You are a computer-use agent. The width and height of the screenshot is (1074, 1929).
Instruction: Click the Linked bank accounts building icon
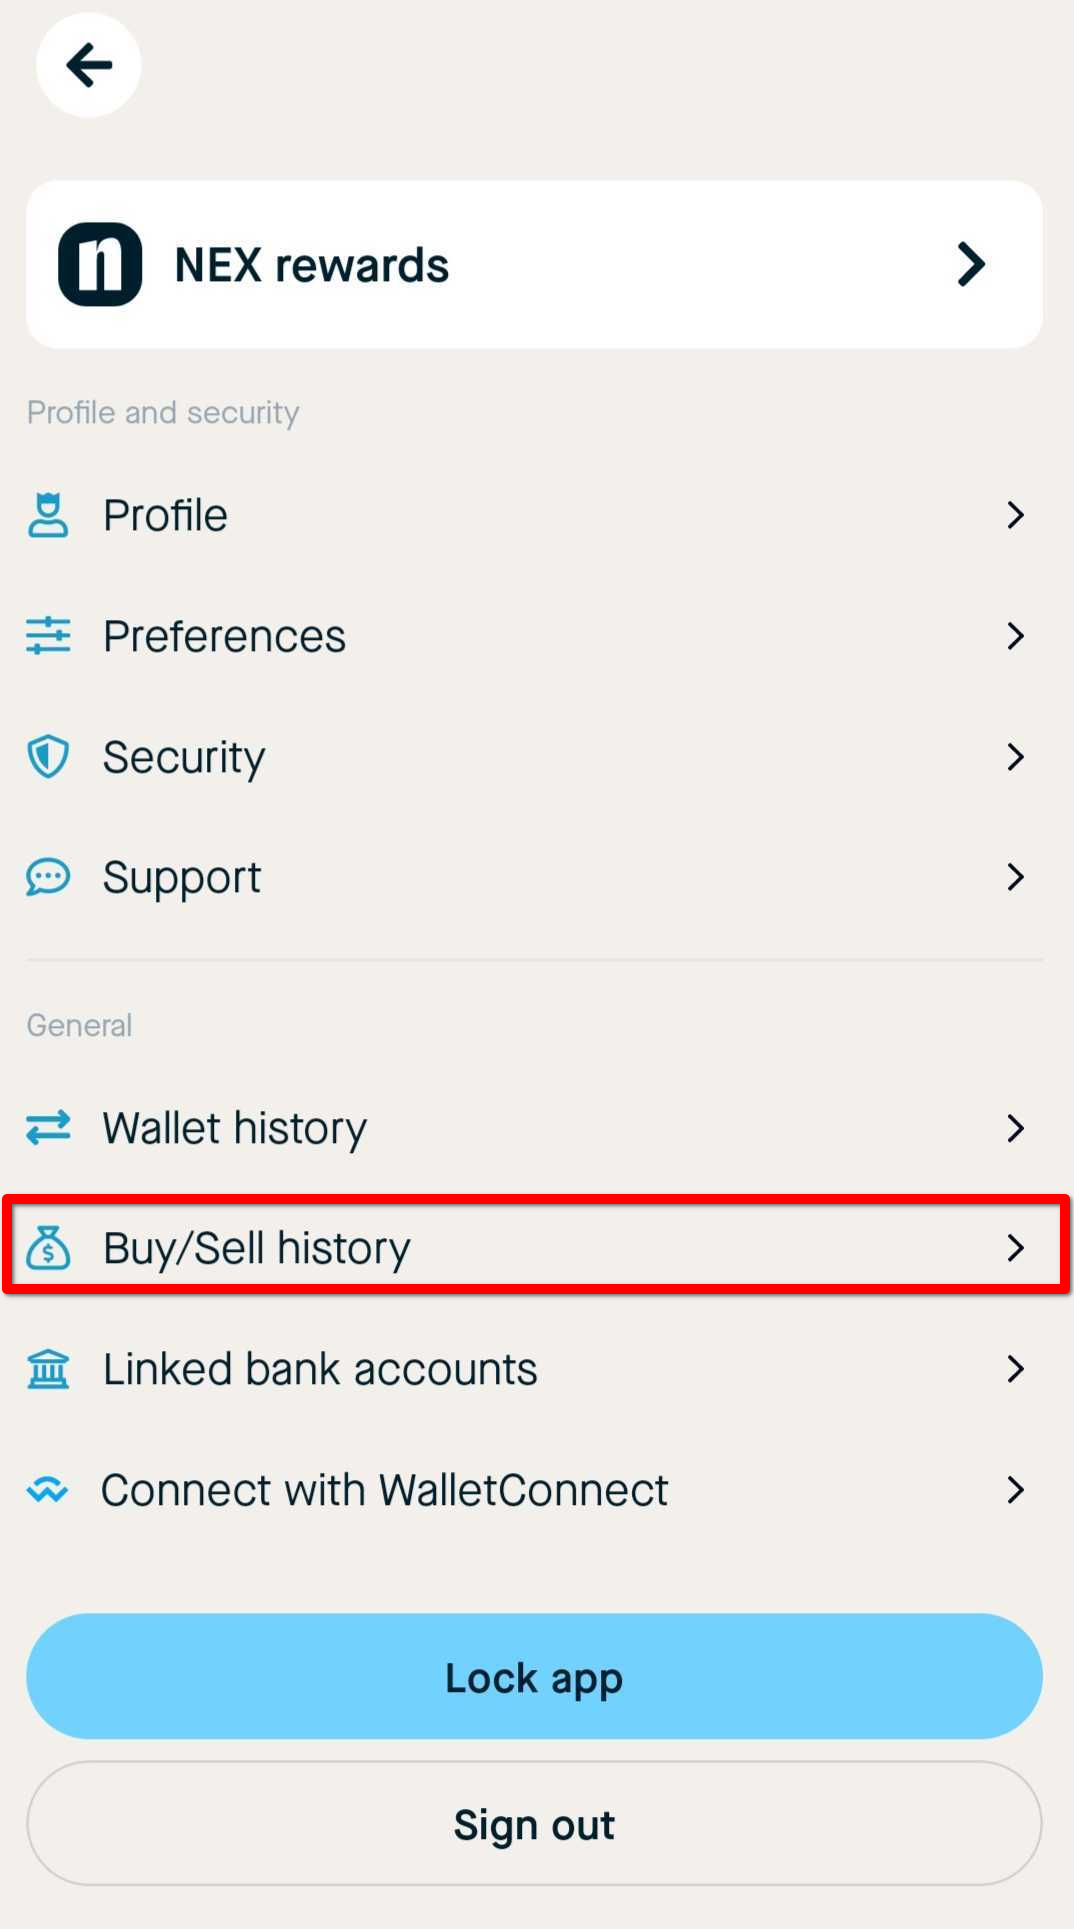click(48, 1369)
